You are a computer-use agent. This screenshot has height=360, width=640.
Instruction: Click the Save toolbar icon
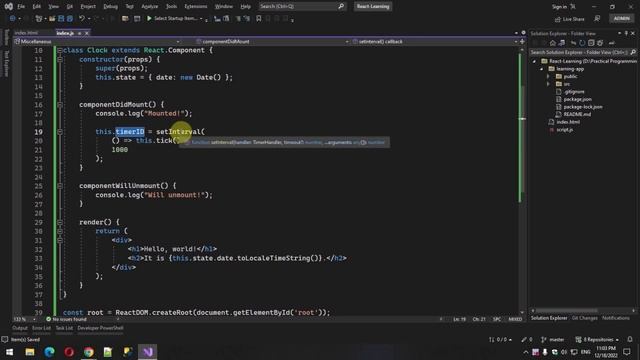coord(61,19)
